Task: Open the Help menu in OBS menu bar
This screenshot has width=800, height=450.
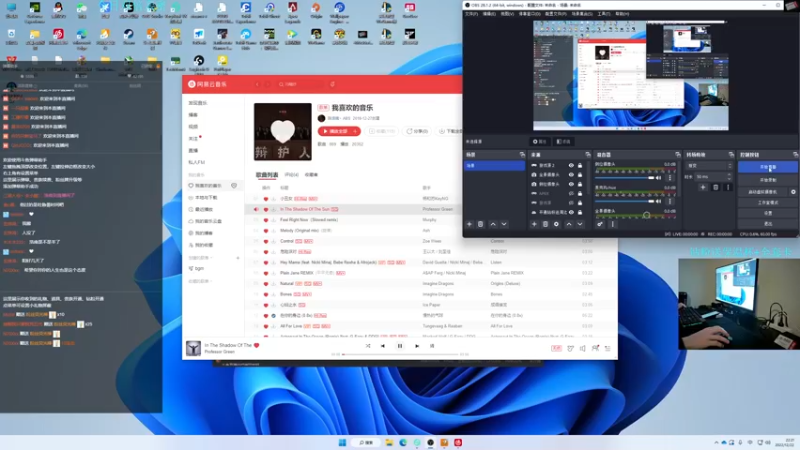Action: (x=622, y=14)
